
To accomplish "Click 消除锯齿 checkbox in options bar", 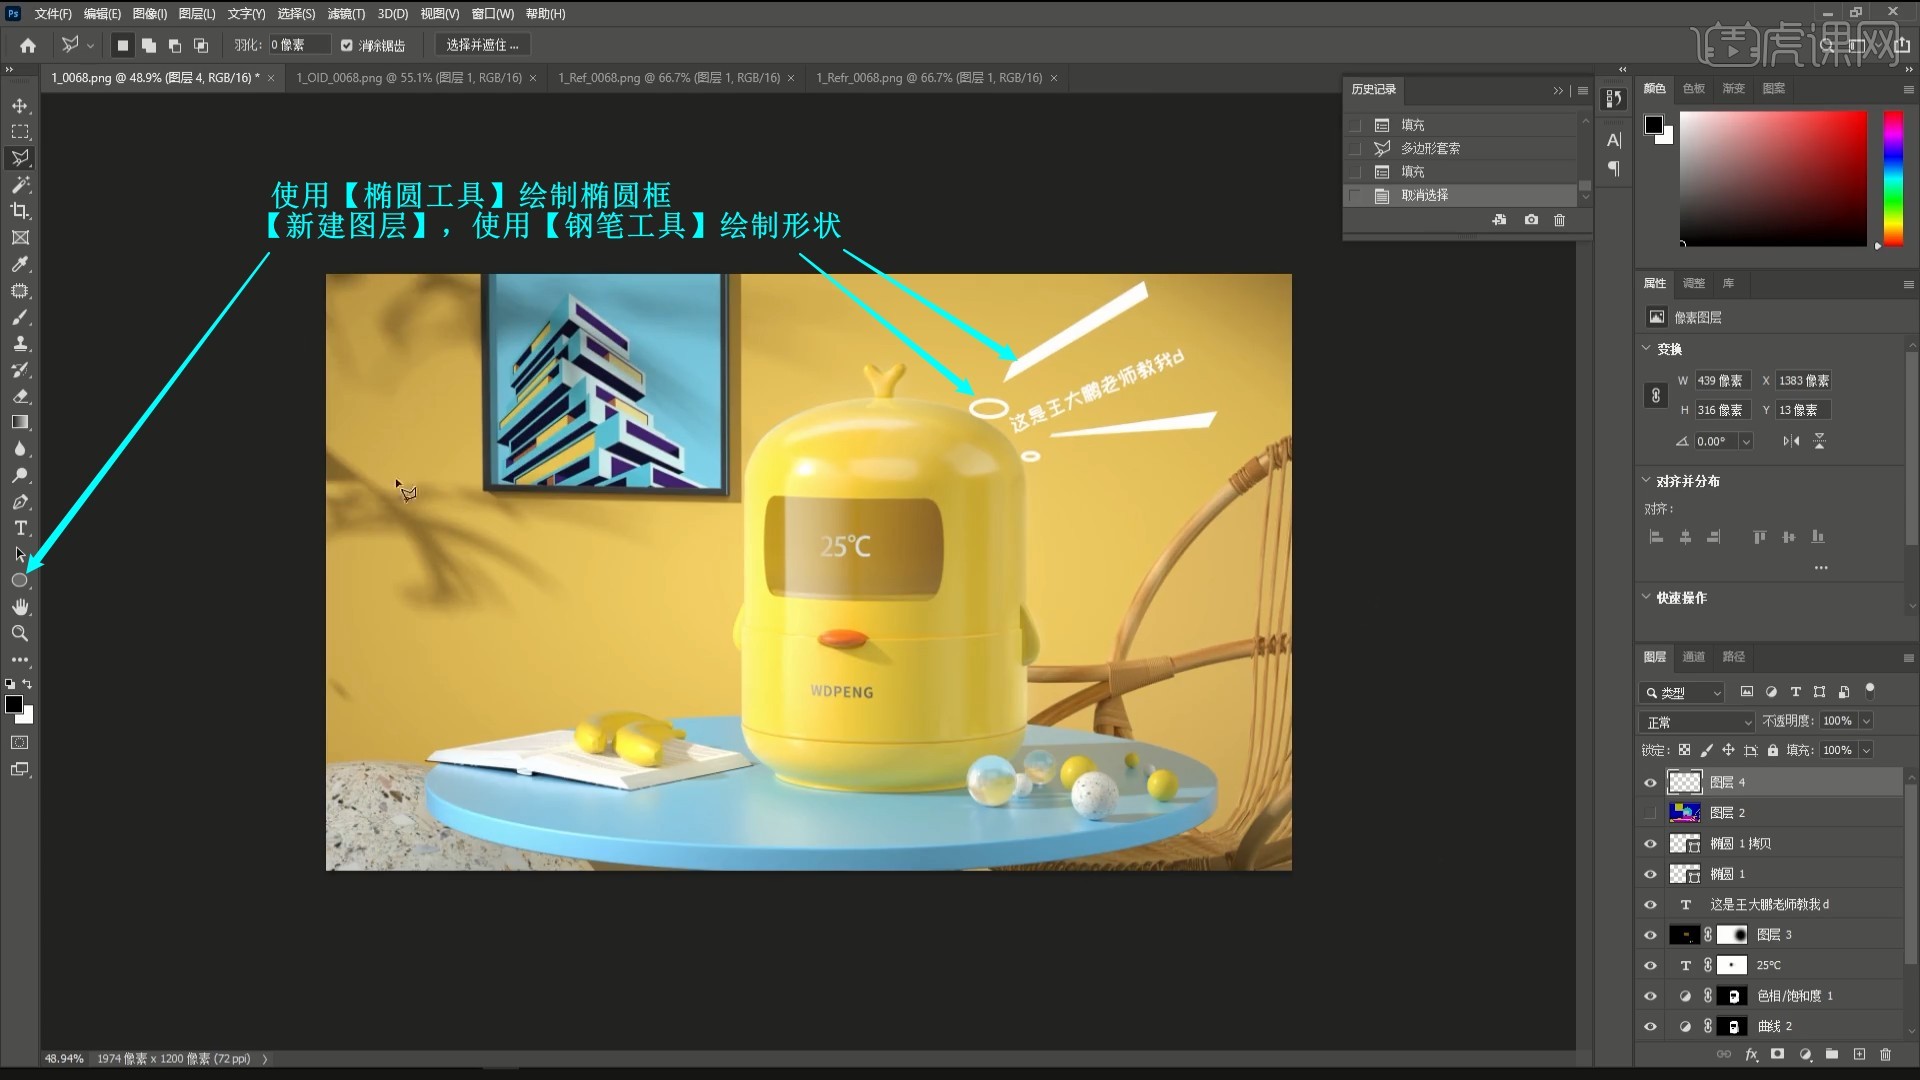I will pyautogui.click(x=347, y=45).
